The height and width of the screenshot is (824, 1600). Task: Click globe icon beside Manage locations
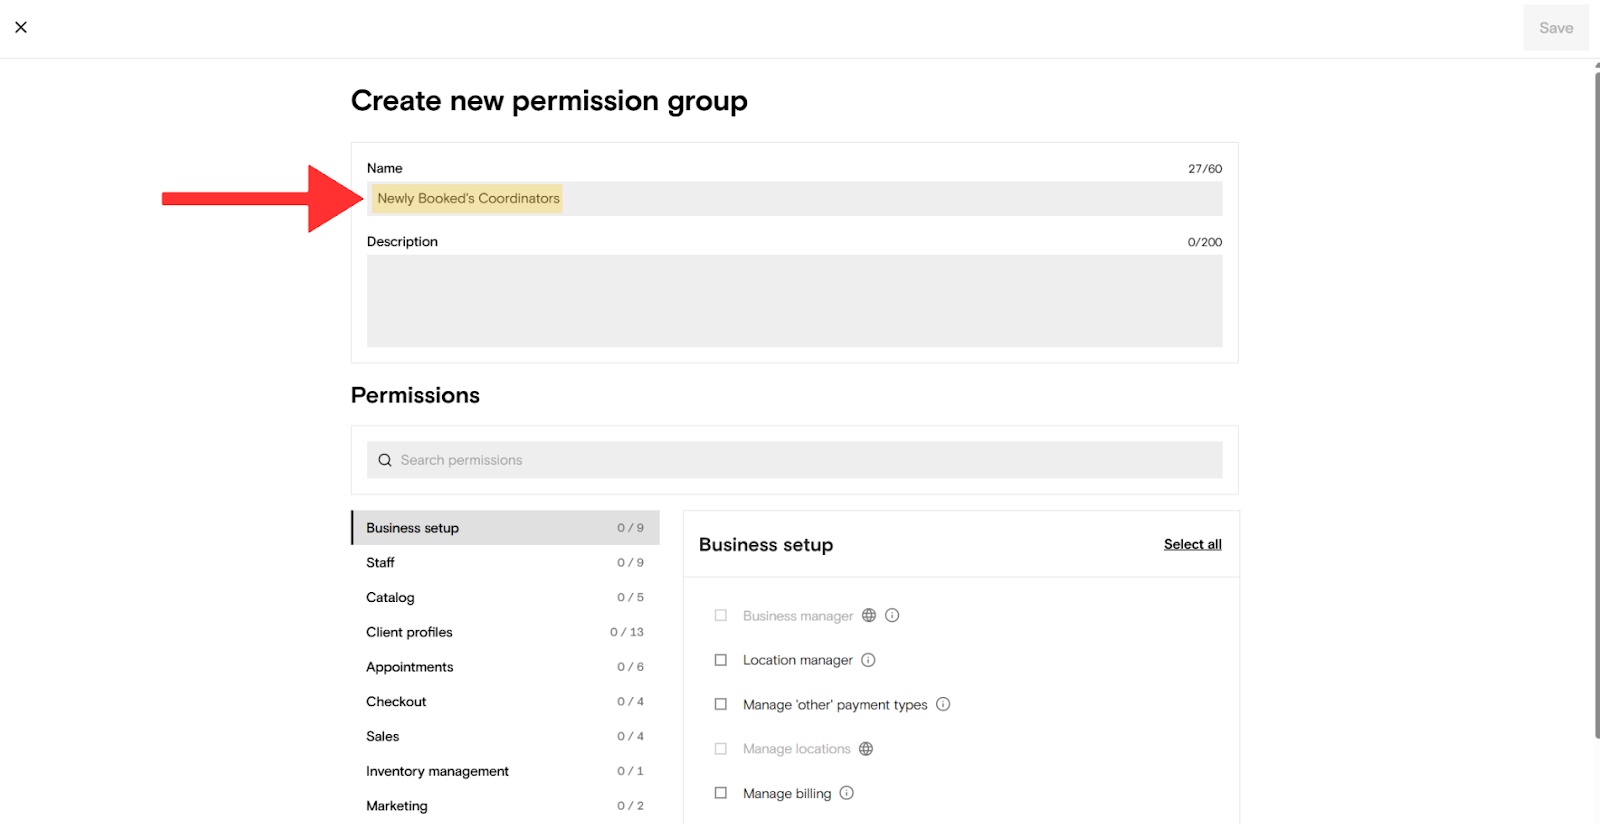tap(866, 749)
